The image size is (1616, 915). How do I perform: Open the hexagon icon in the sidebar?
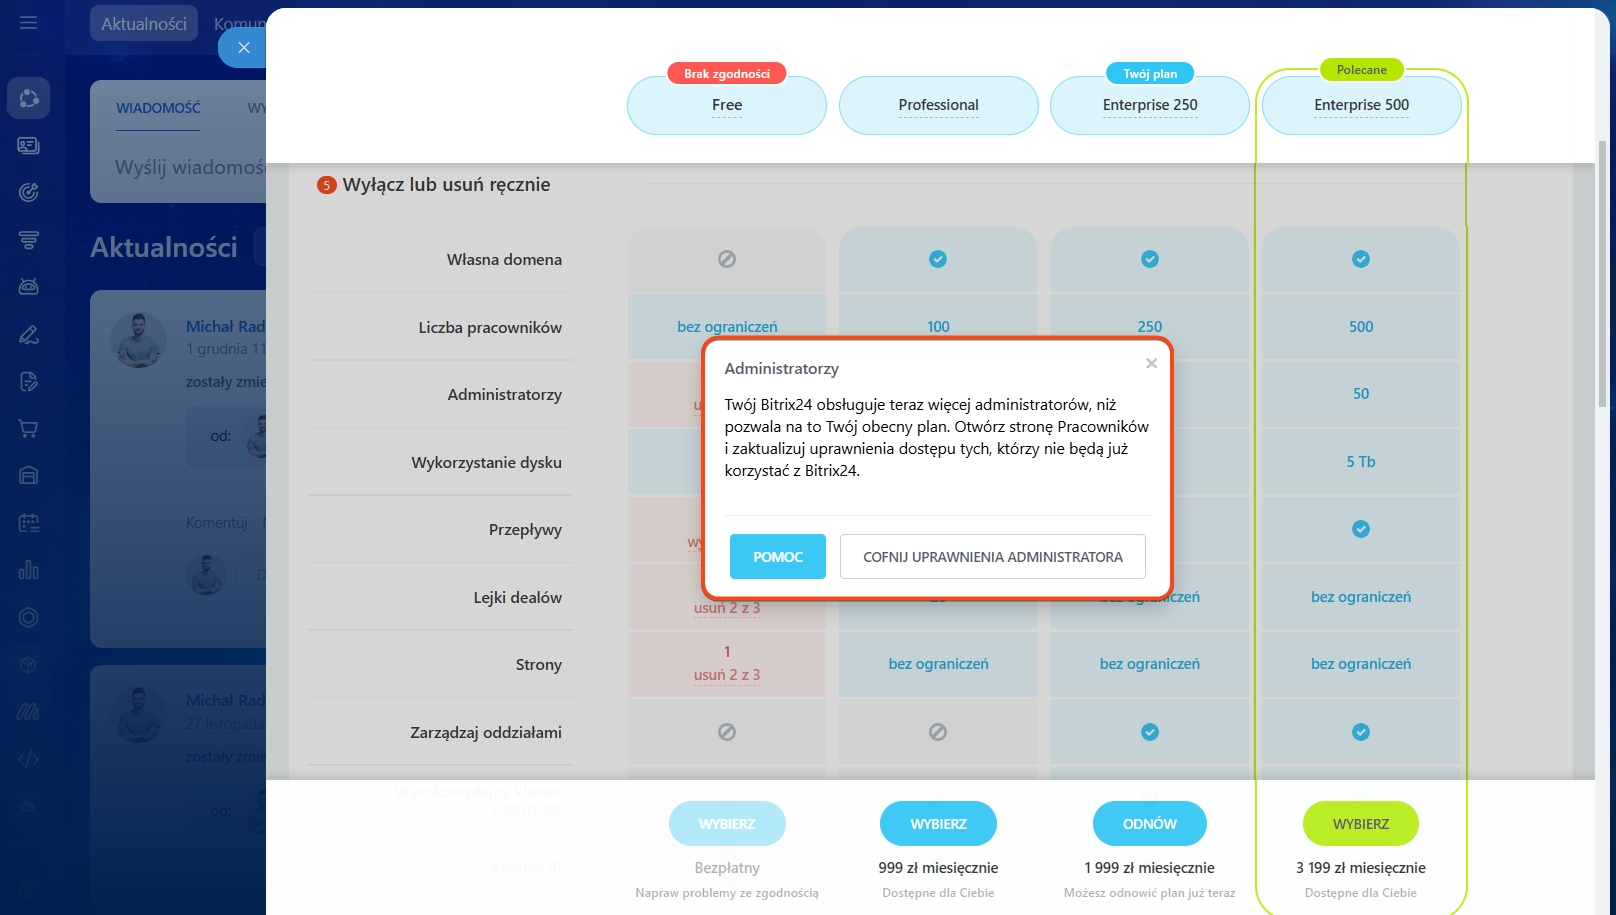(x=28, y=618)
